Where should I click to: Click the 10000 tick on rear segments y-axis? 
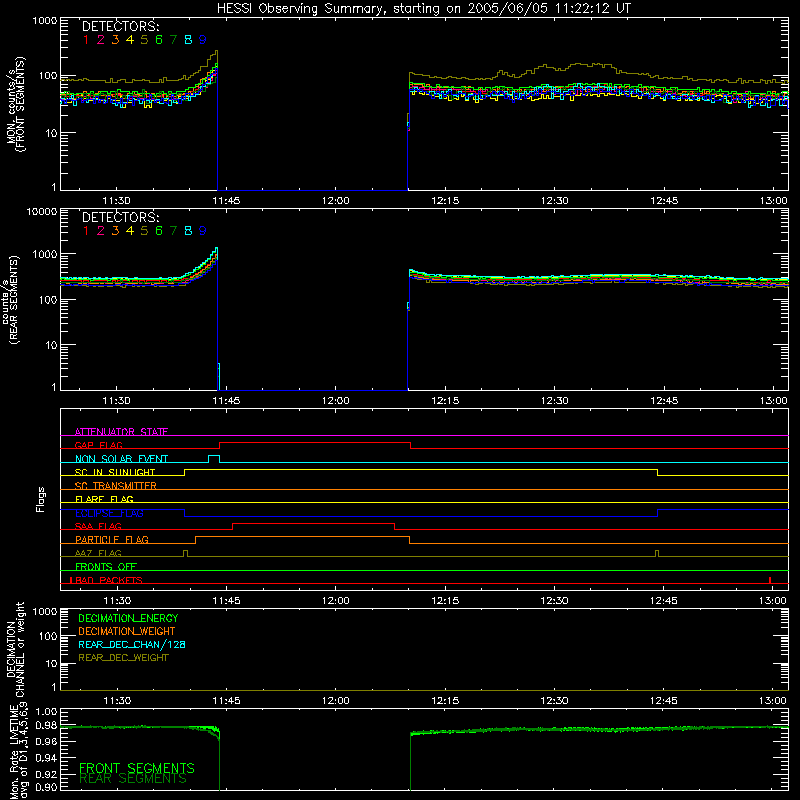tap(42, 211)
